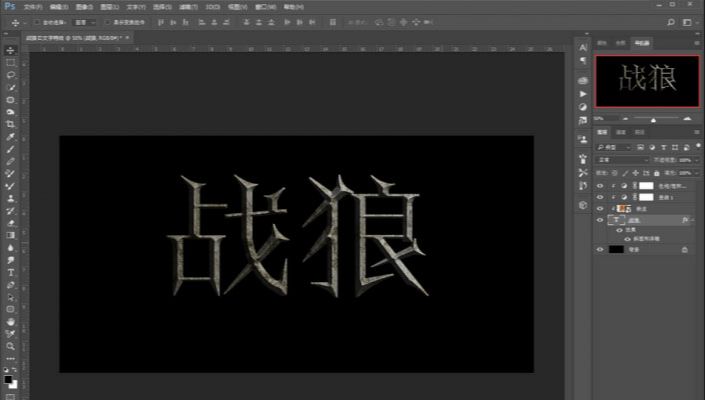Toggle layer filtering on/off switch

tap(698, 146)
